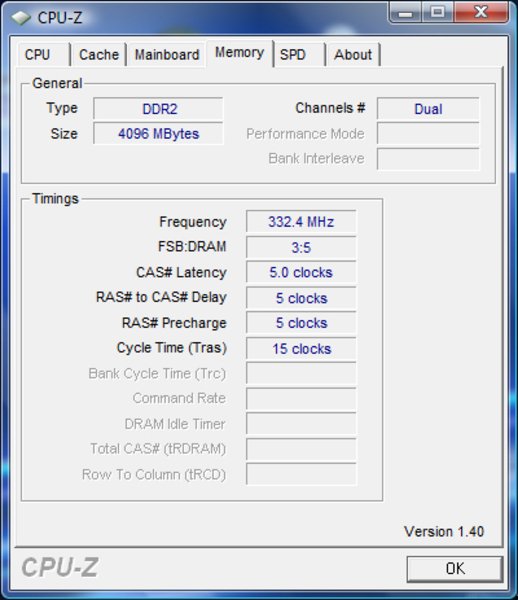
Task: Select the Cycle Time 15 clocks field
Action: click(301, 349)
